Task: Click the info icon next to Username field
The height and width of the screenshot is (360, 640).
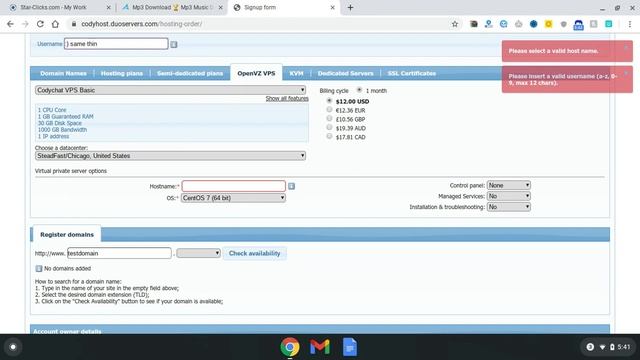Action: click(174, 44)
